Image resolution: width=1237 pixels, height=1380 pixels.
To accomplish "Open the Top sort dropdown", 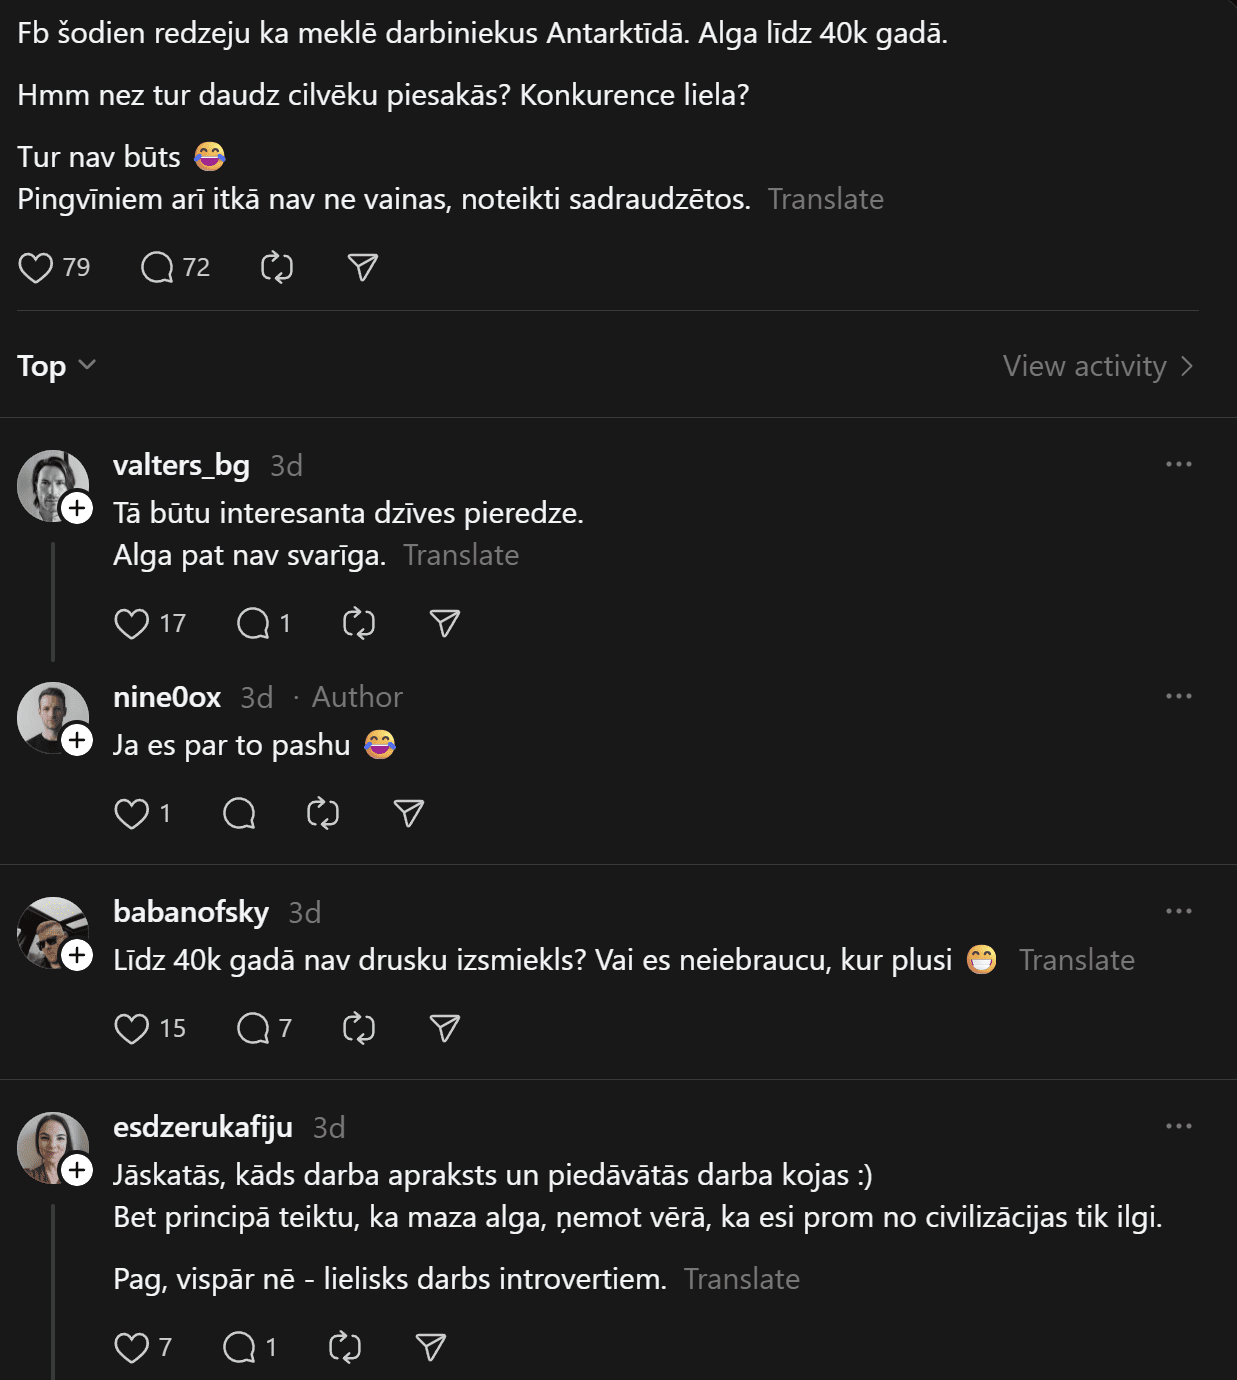I will (57, 366).
